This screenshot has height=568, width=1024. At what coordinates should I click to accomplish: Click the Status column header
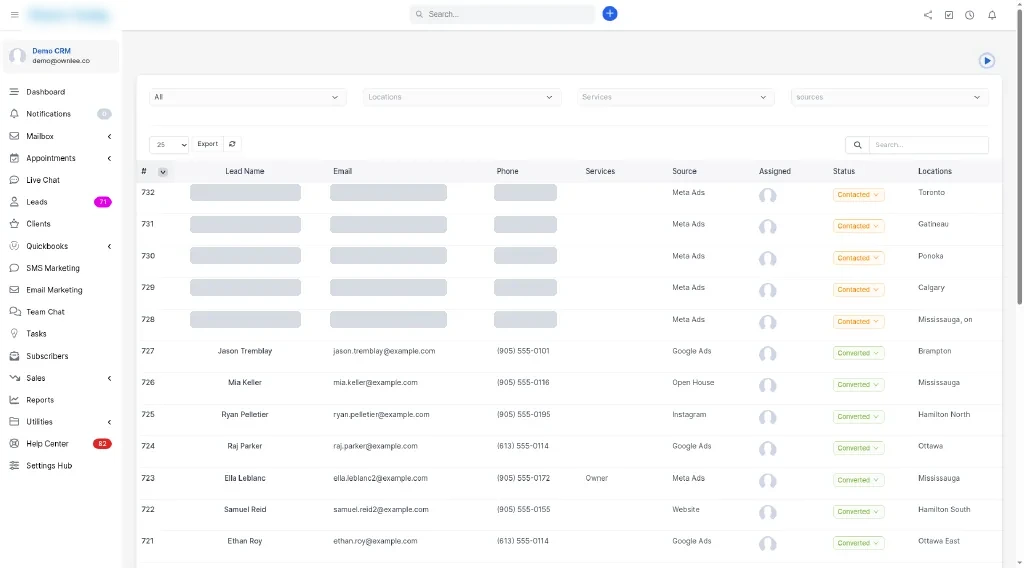pyautogui.click(x=844, y=171)
